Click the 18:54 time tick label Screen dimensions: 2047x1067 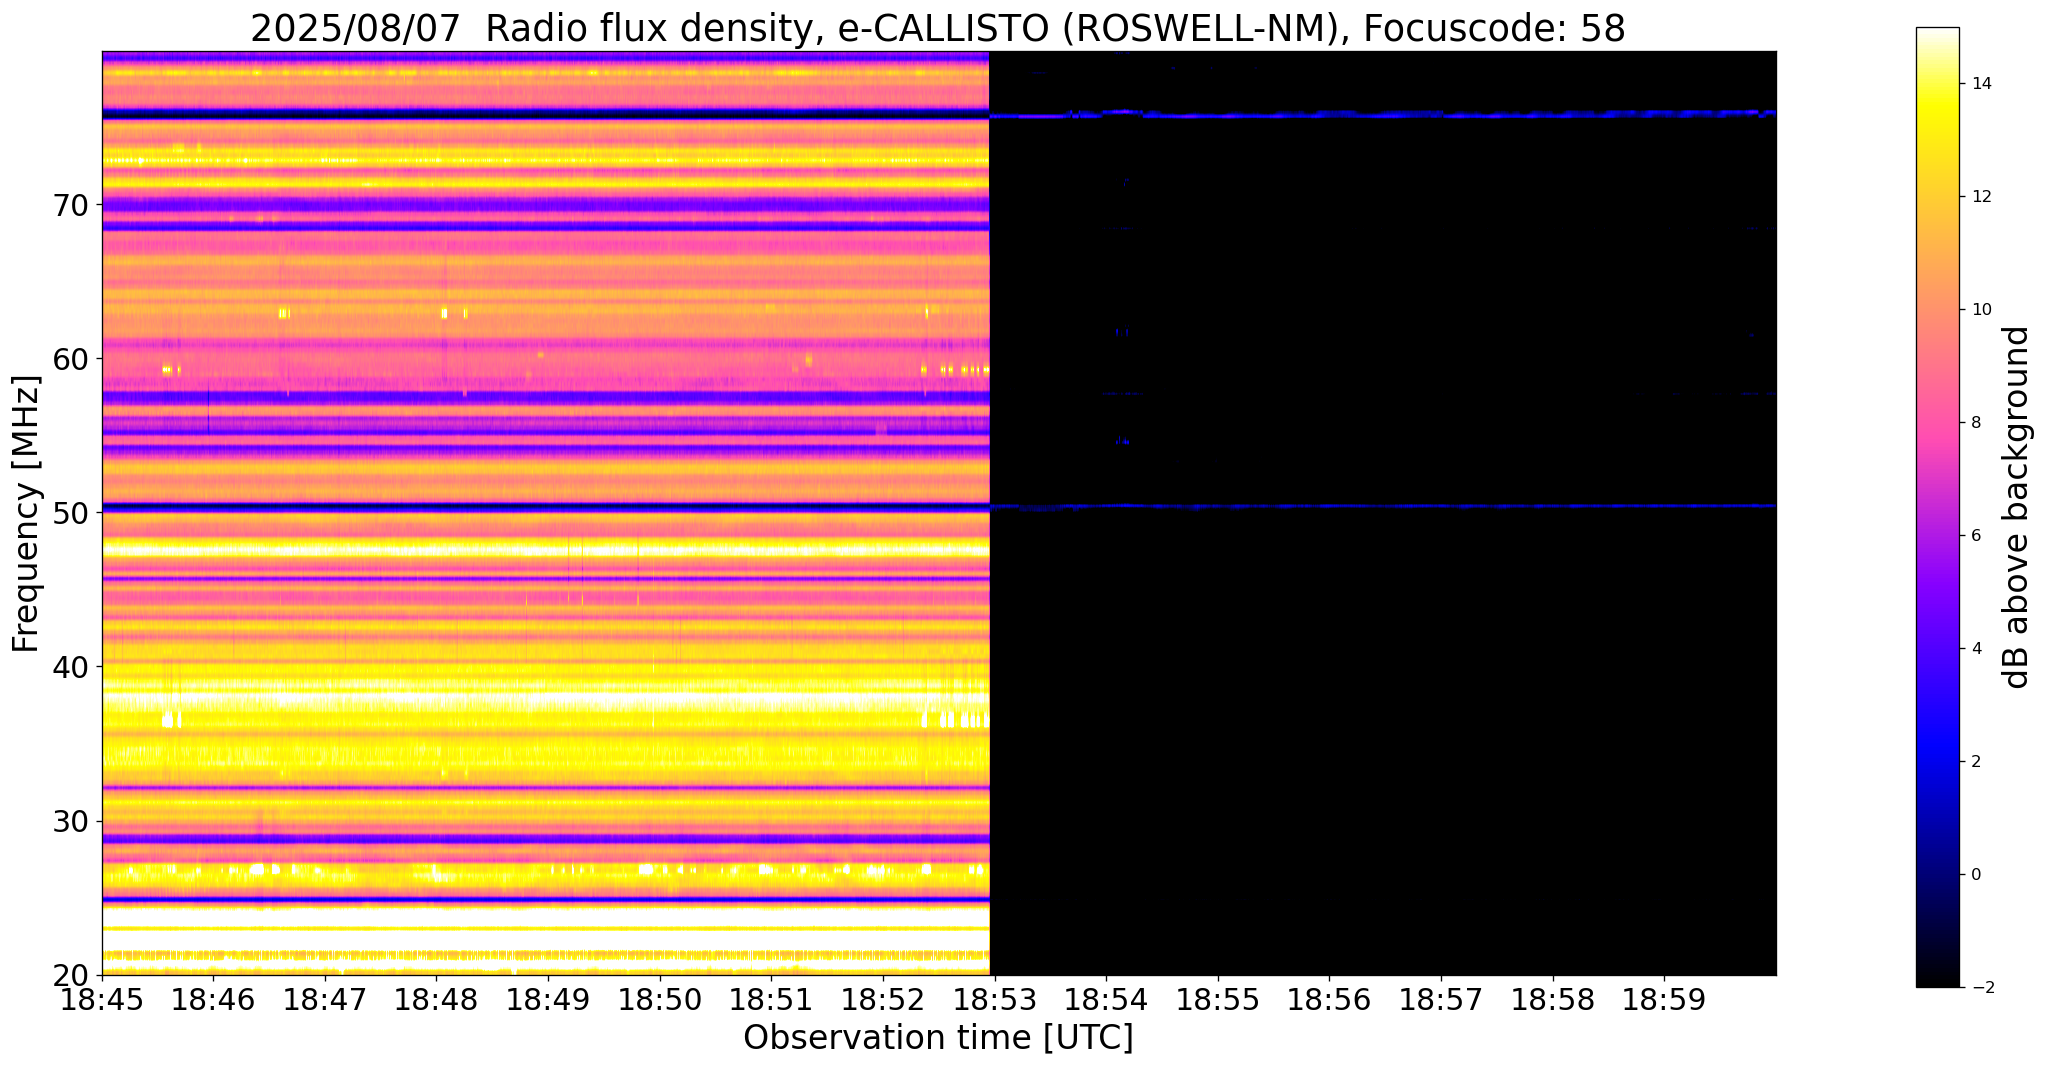pyautogui.click(x=1106, y=998)
